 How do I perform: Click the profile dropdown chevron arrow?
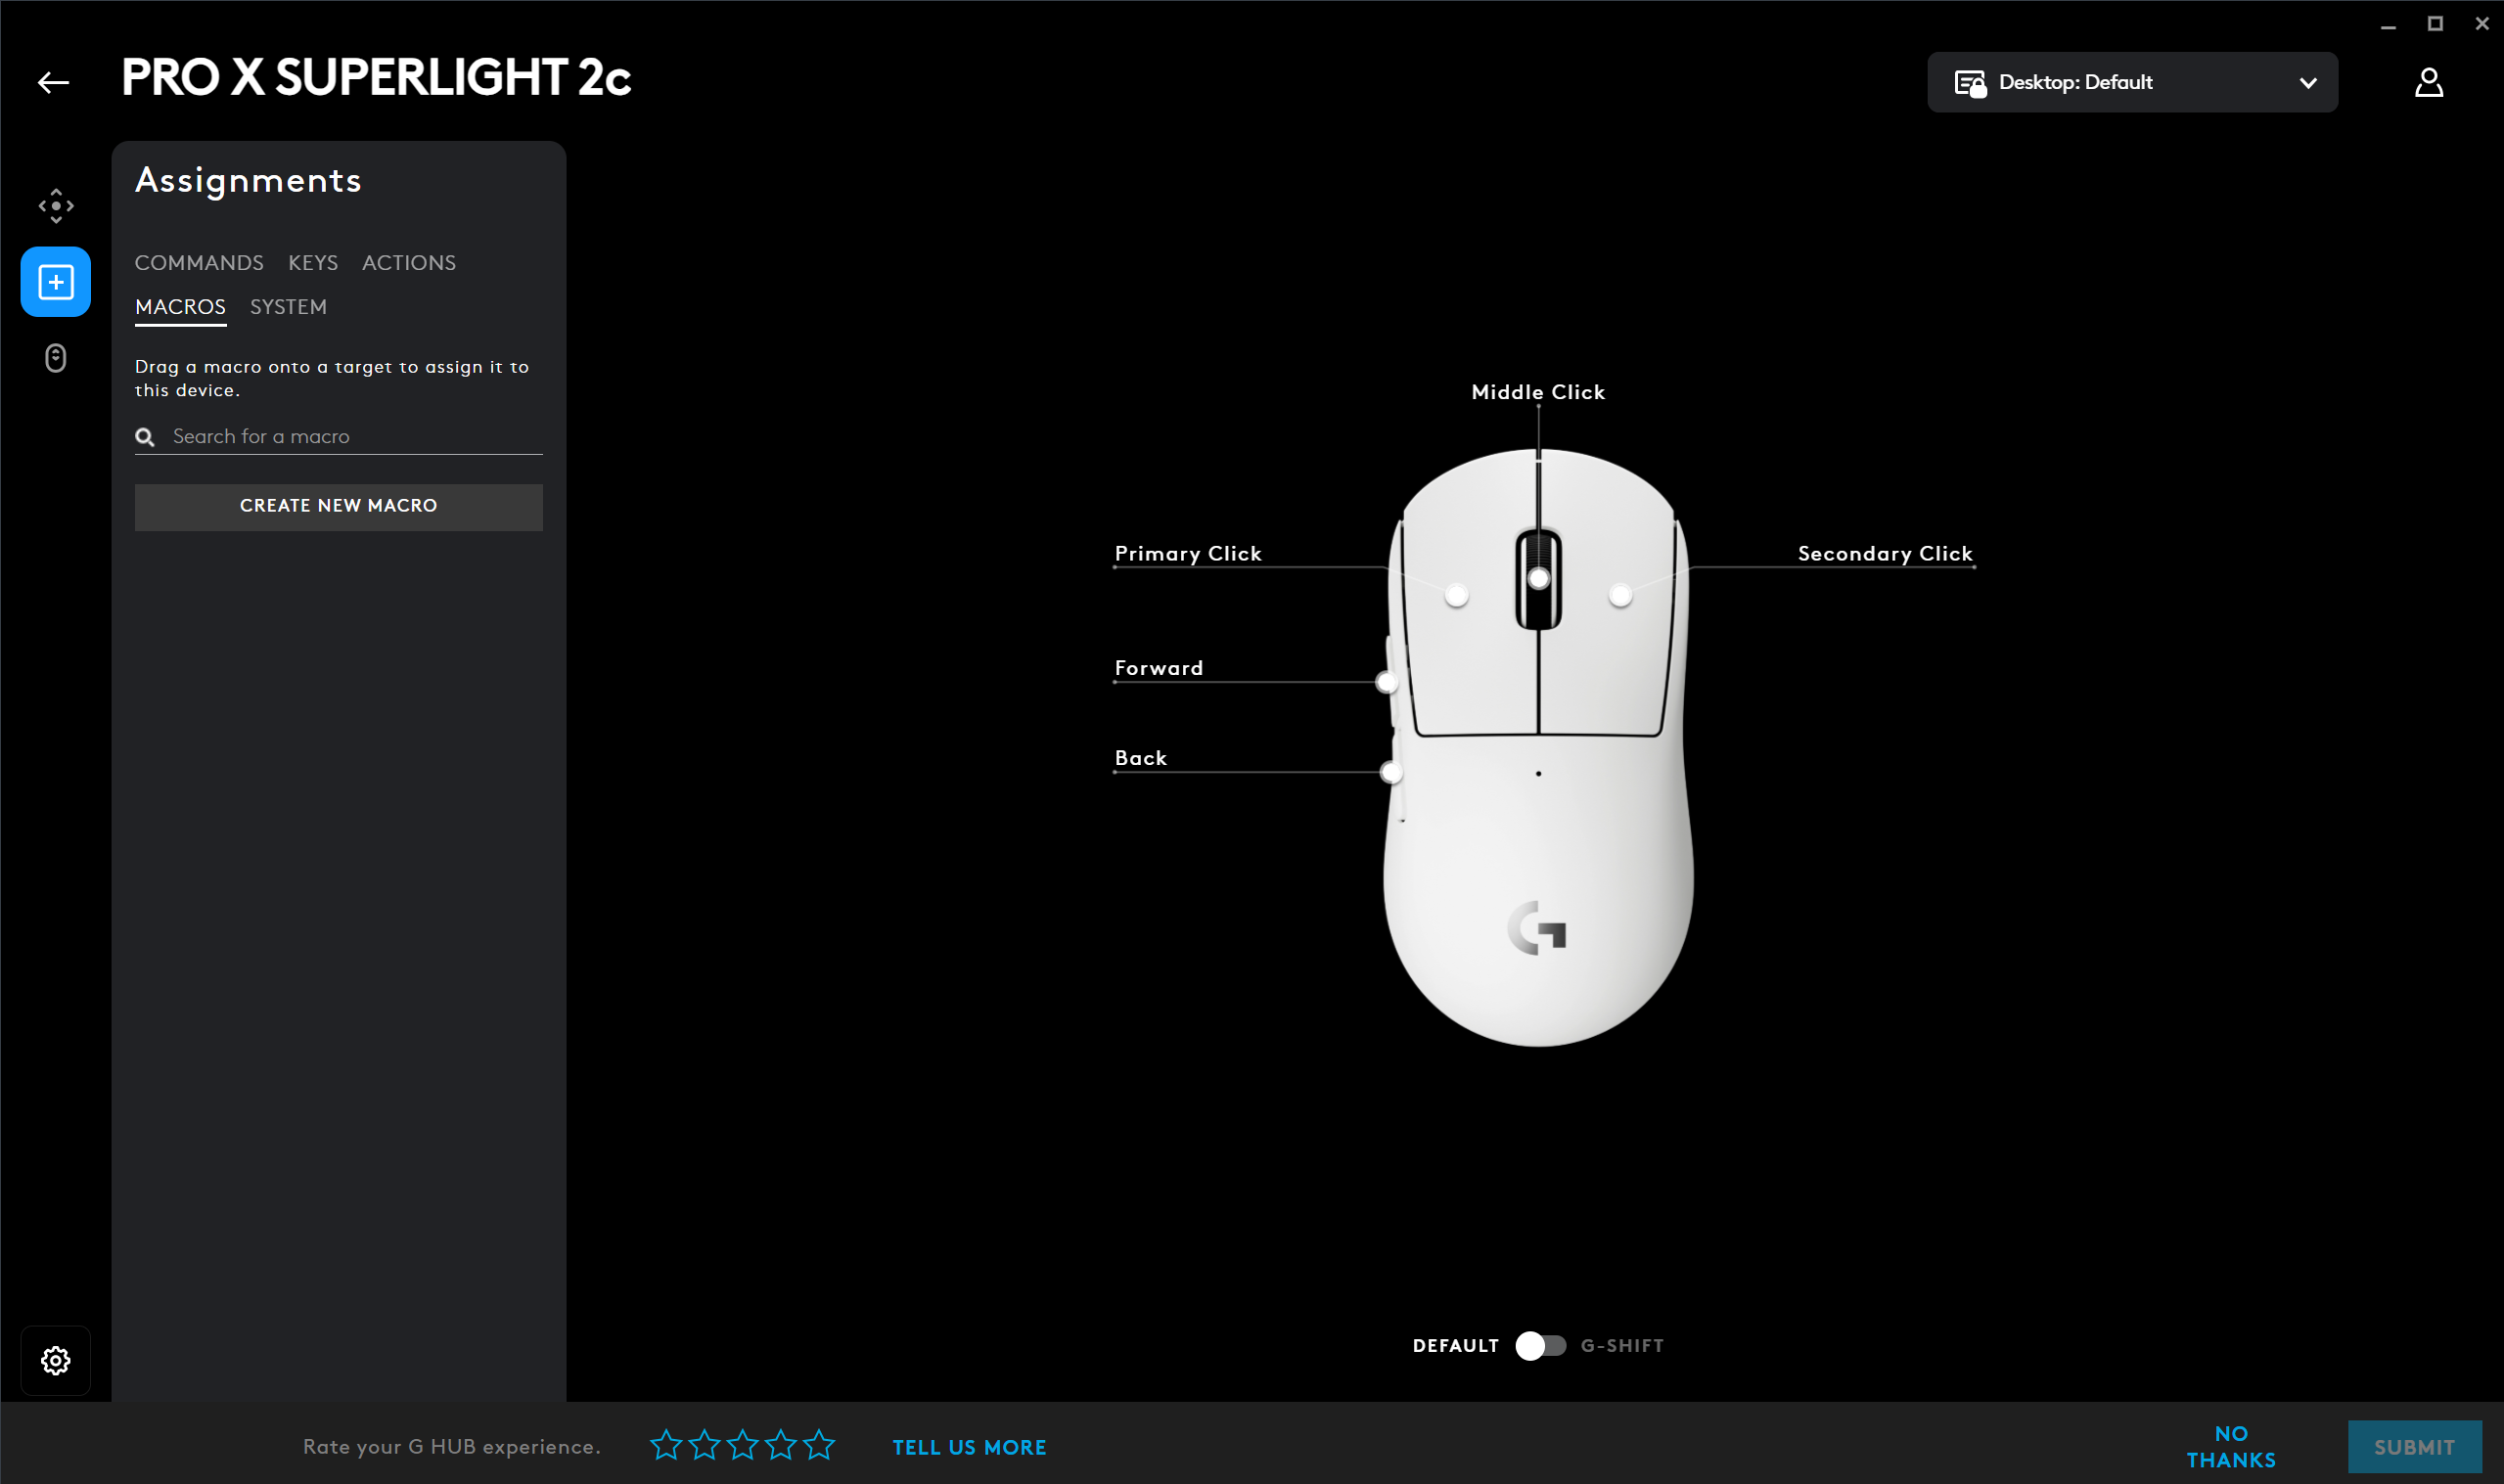(2308, 83)
